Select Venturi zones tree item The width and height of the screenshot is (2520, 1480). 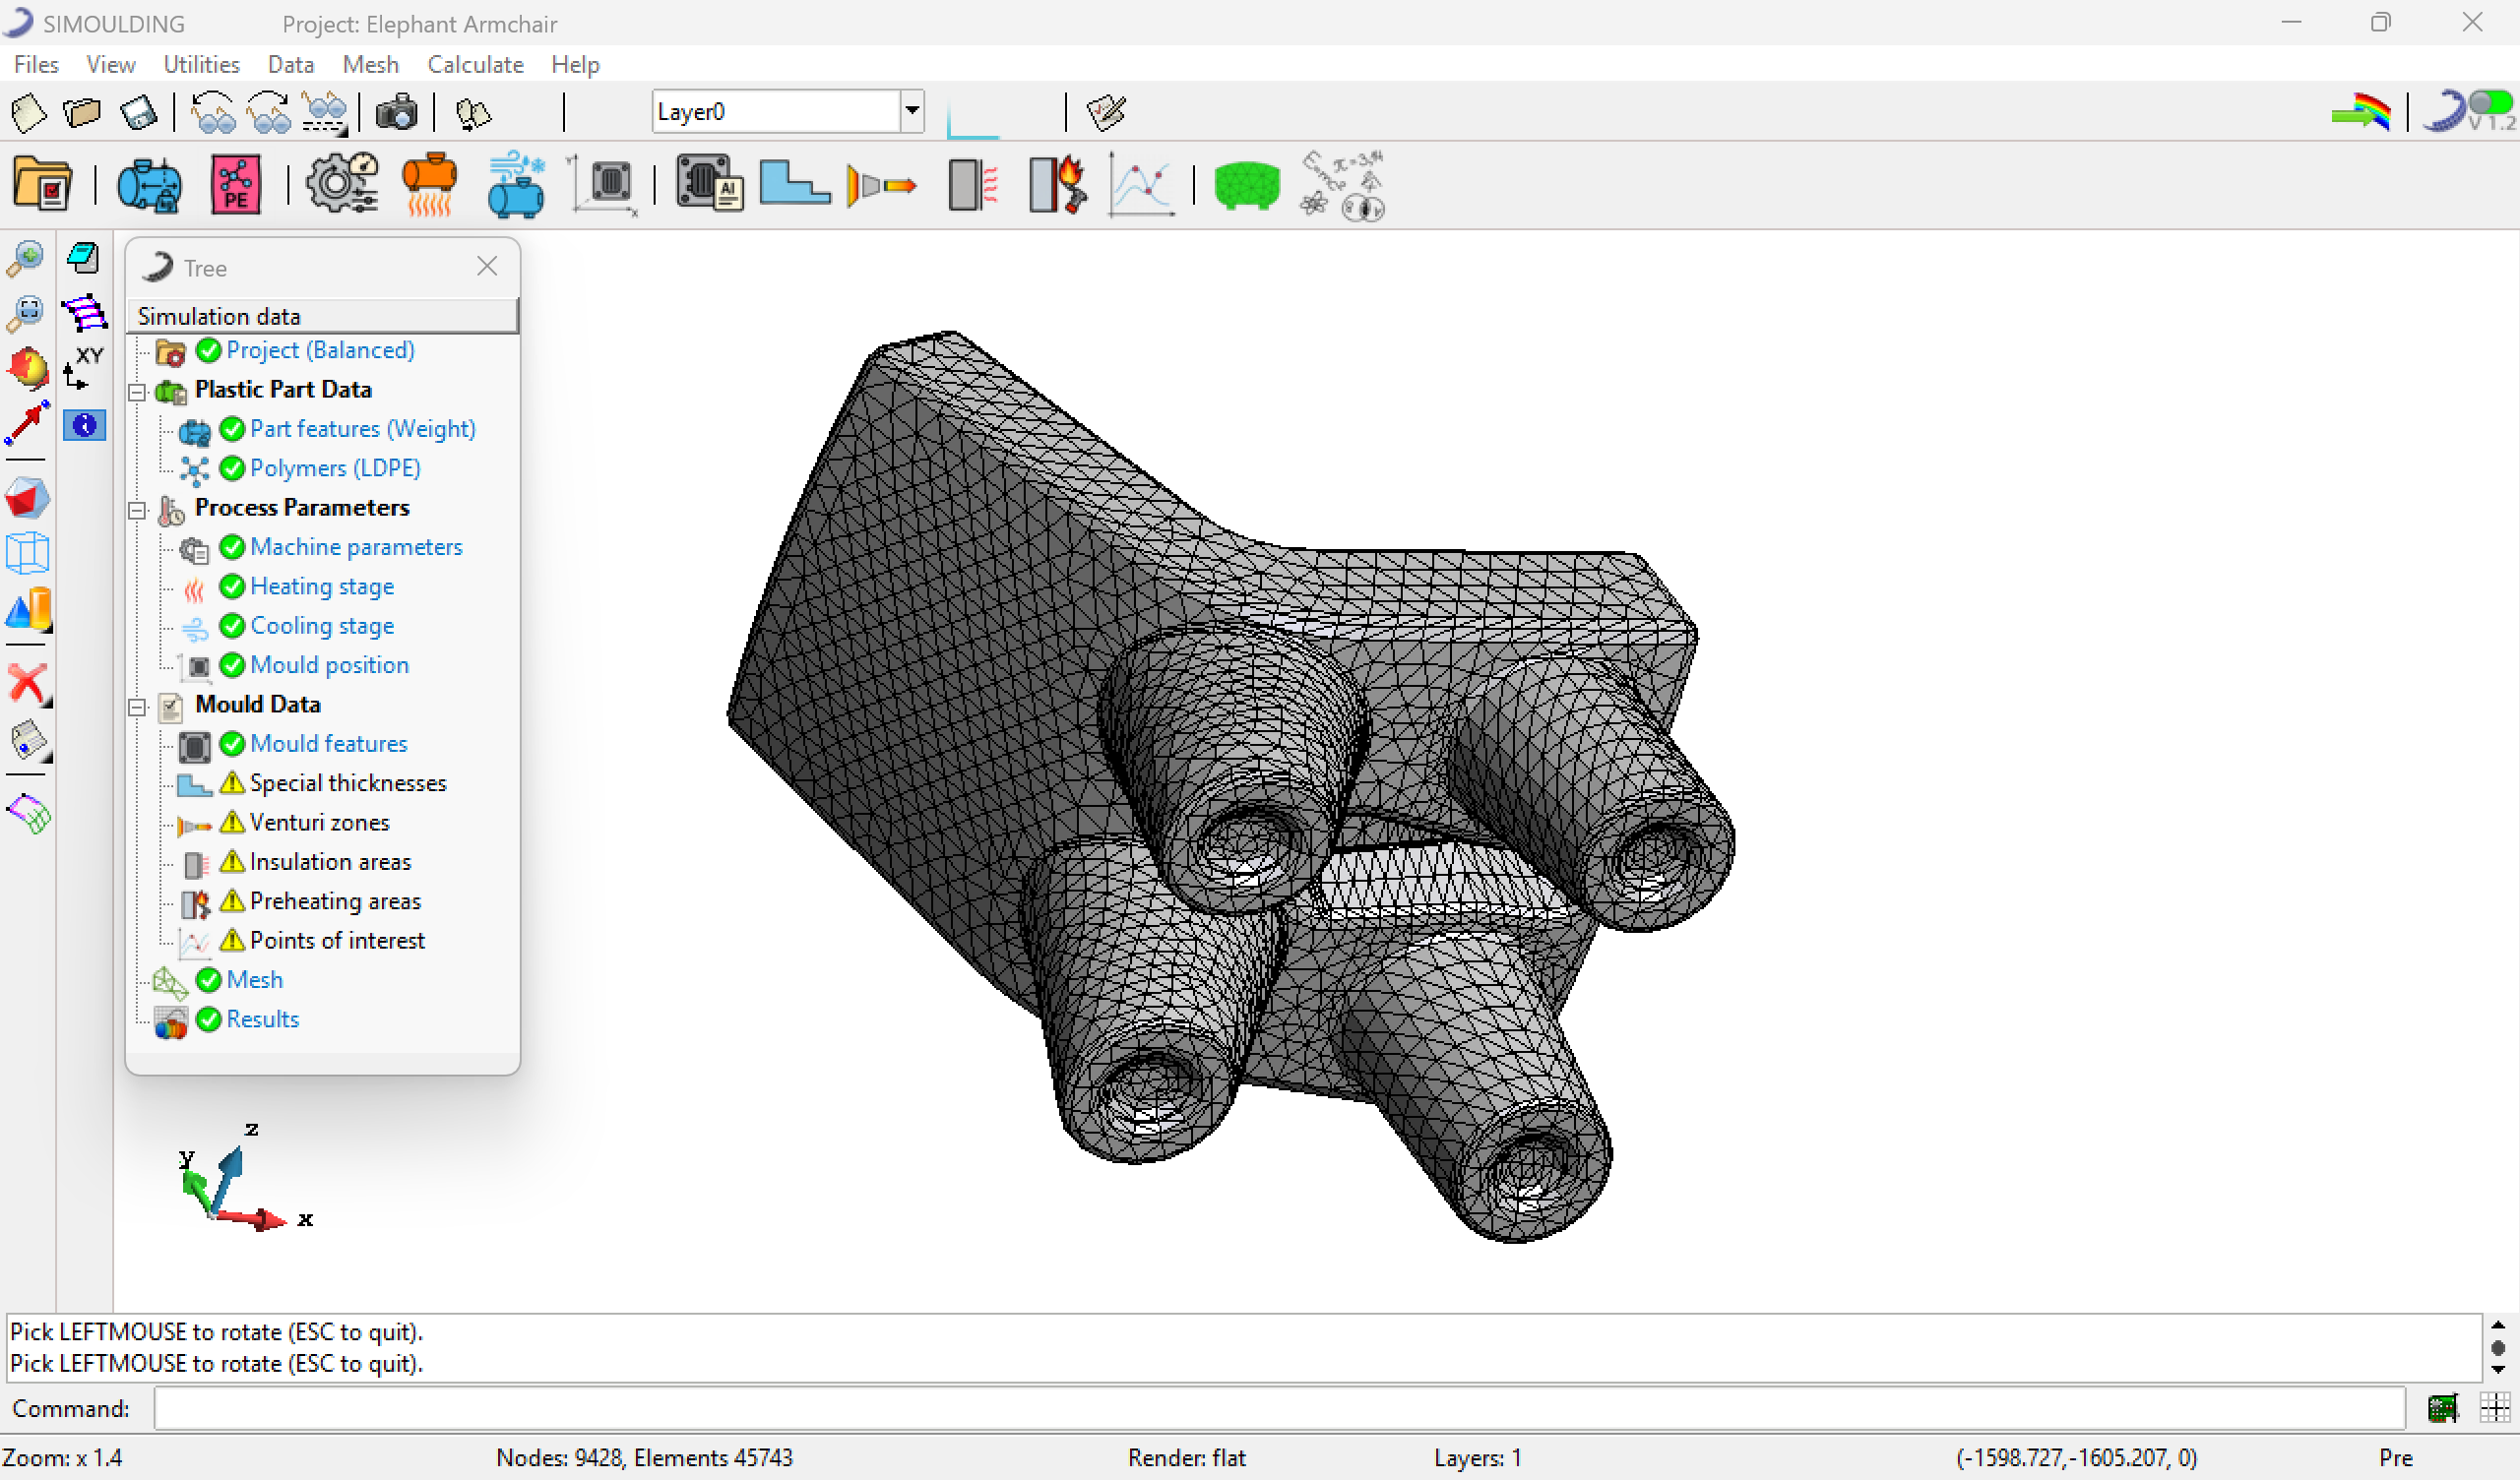319,822
